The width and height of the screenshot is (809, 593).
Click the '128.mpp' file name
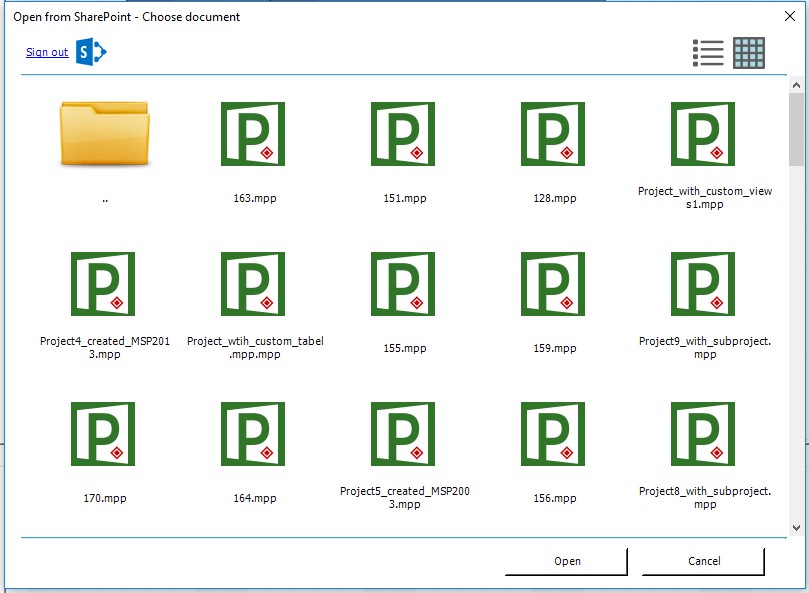point(555,198)
